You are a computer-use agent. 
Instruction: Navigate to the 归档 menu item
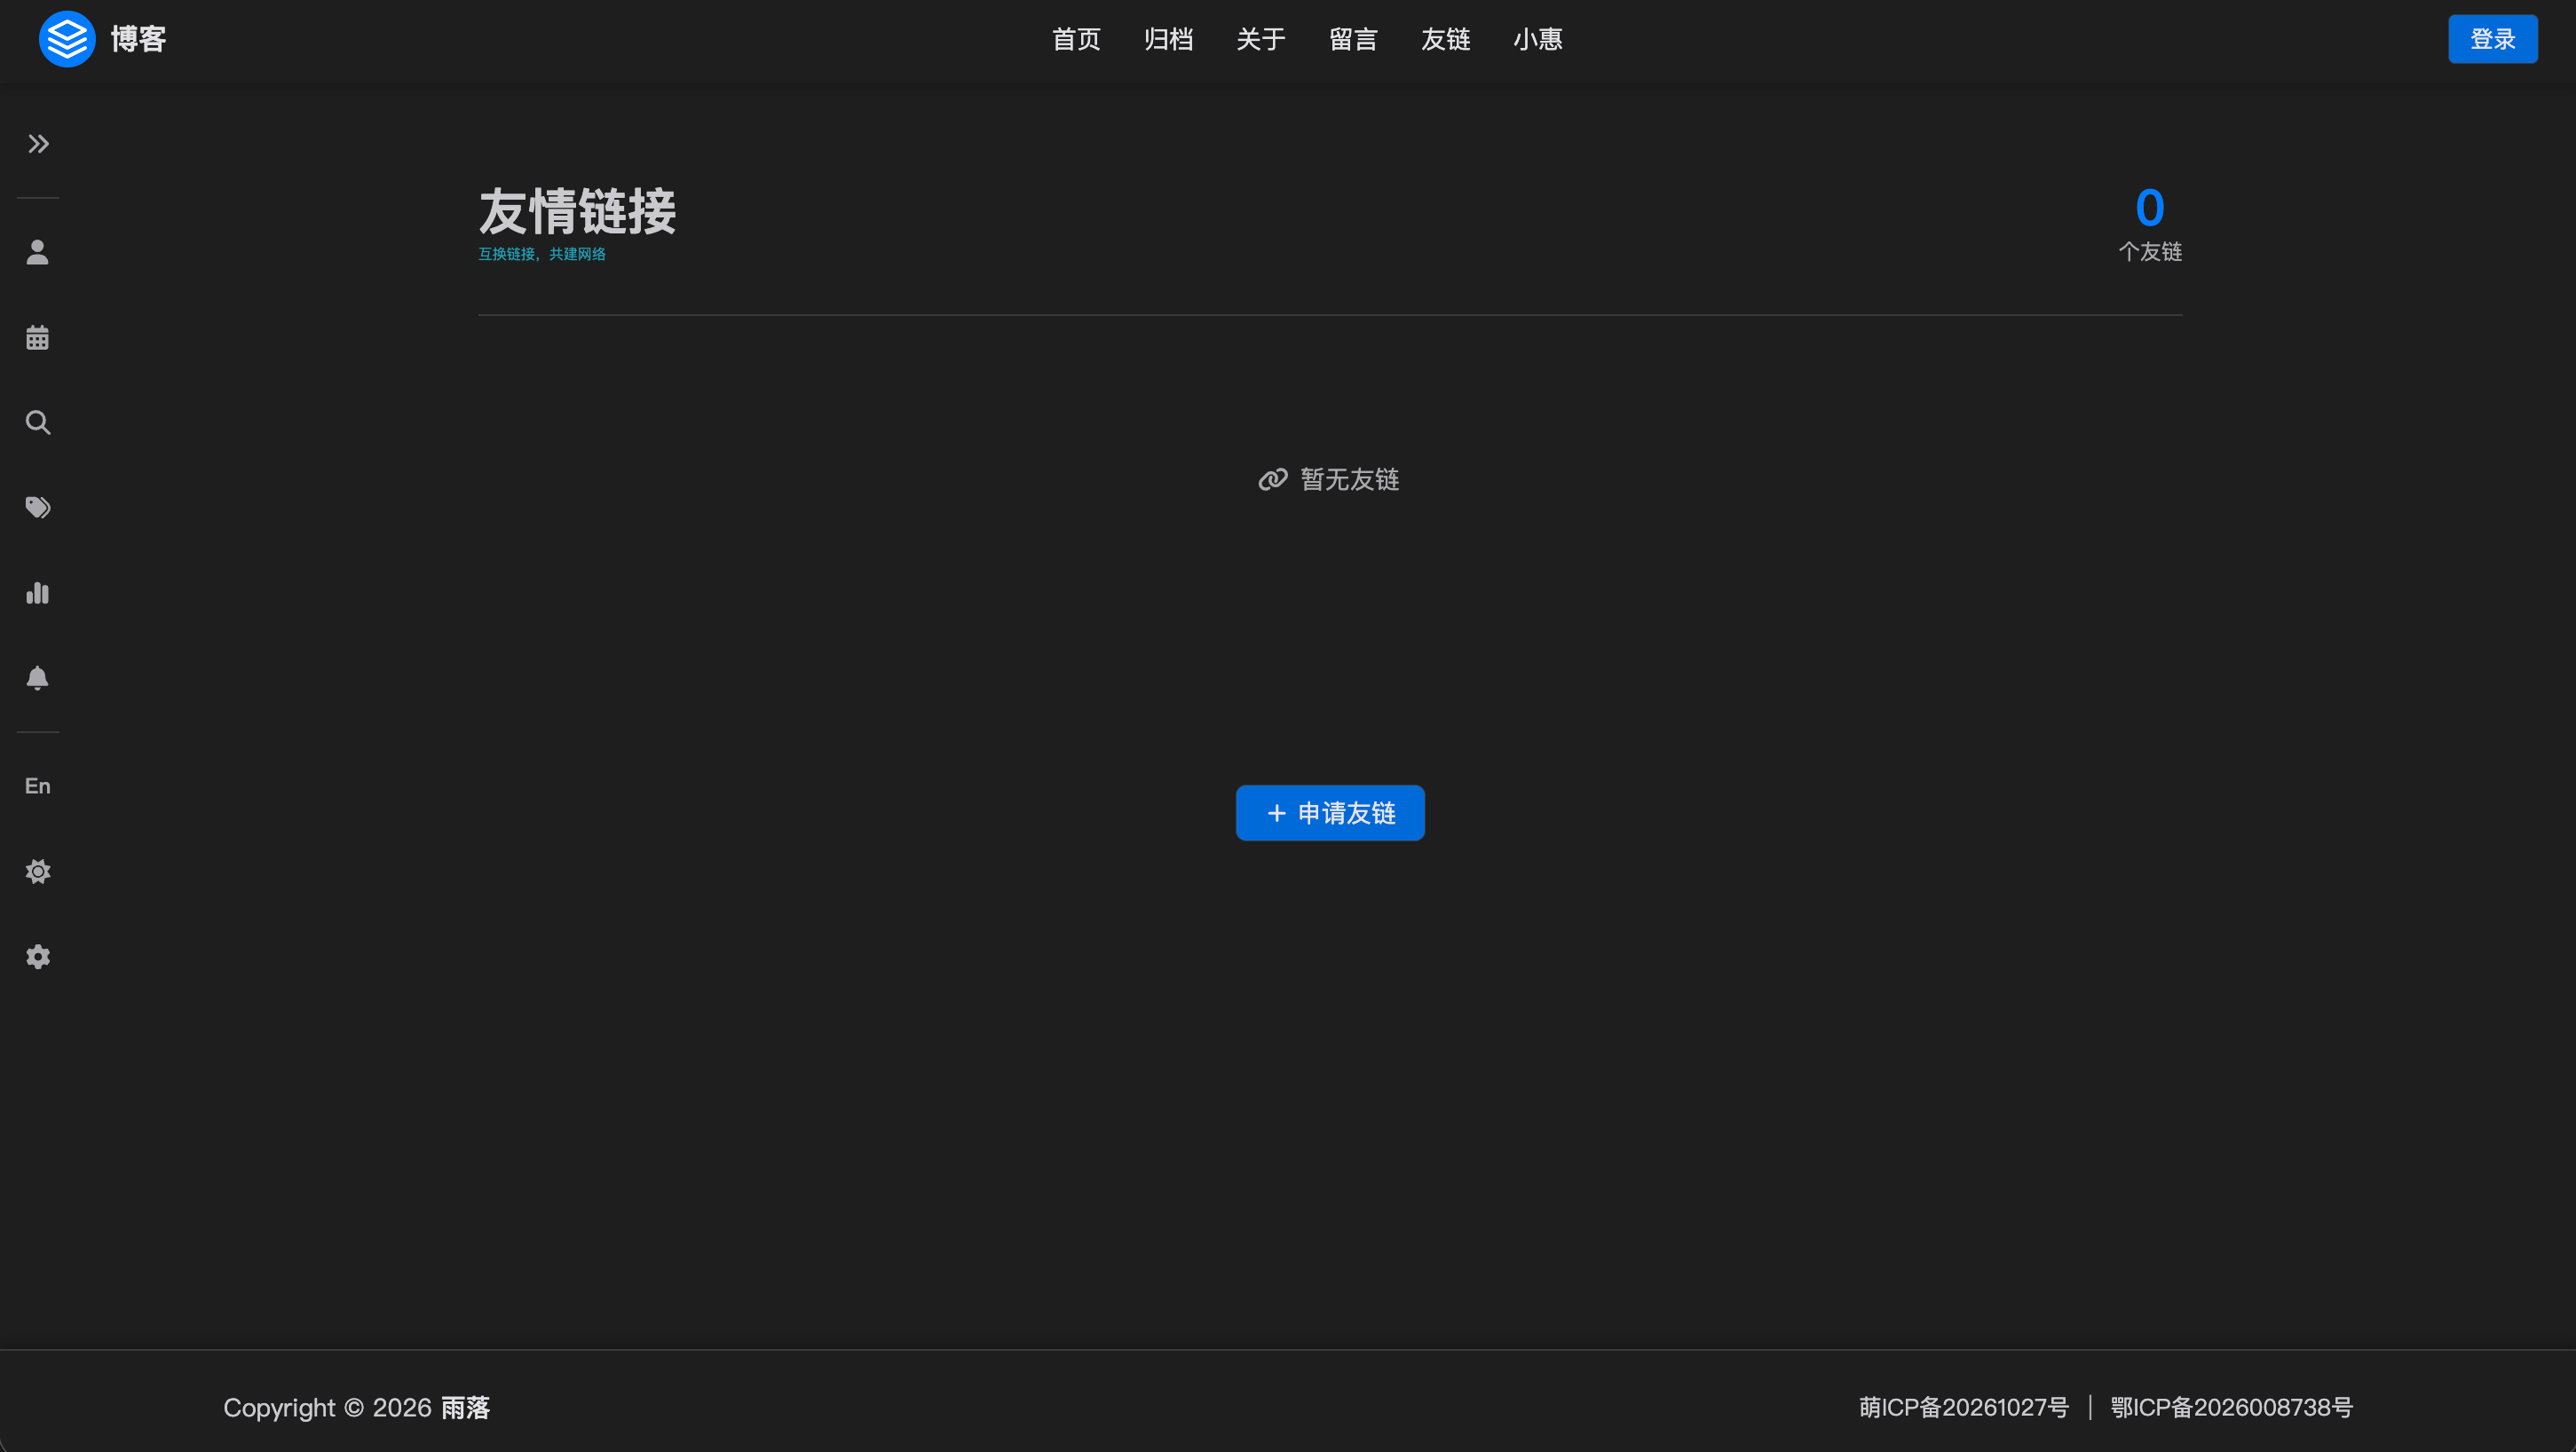coord(1168,39)
